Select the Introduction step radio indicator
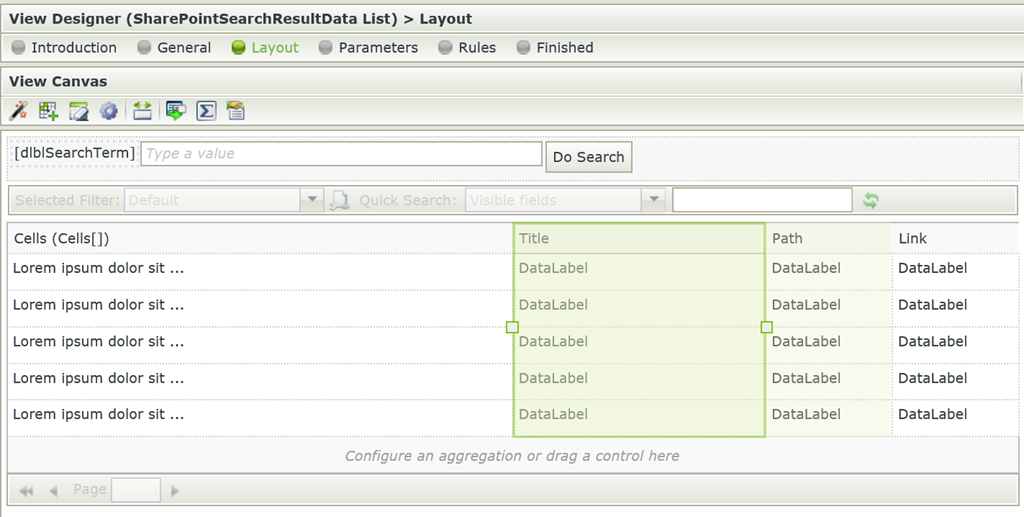This screenshot has width=1024, height=517. (x=18, y=47)
